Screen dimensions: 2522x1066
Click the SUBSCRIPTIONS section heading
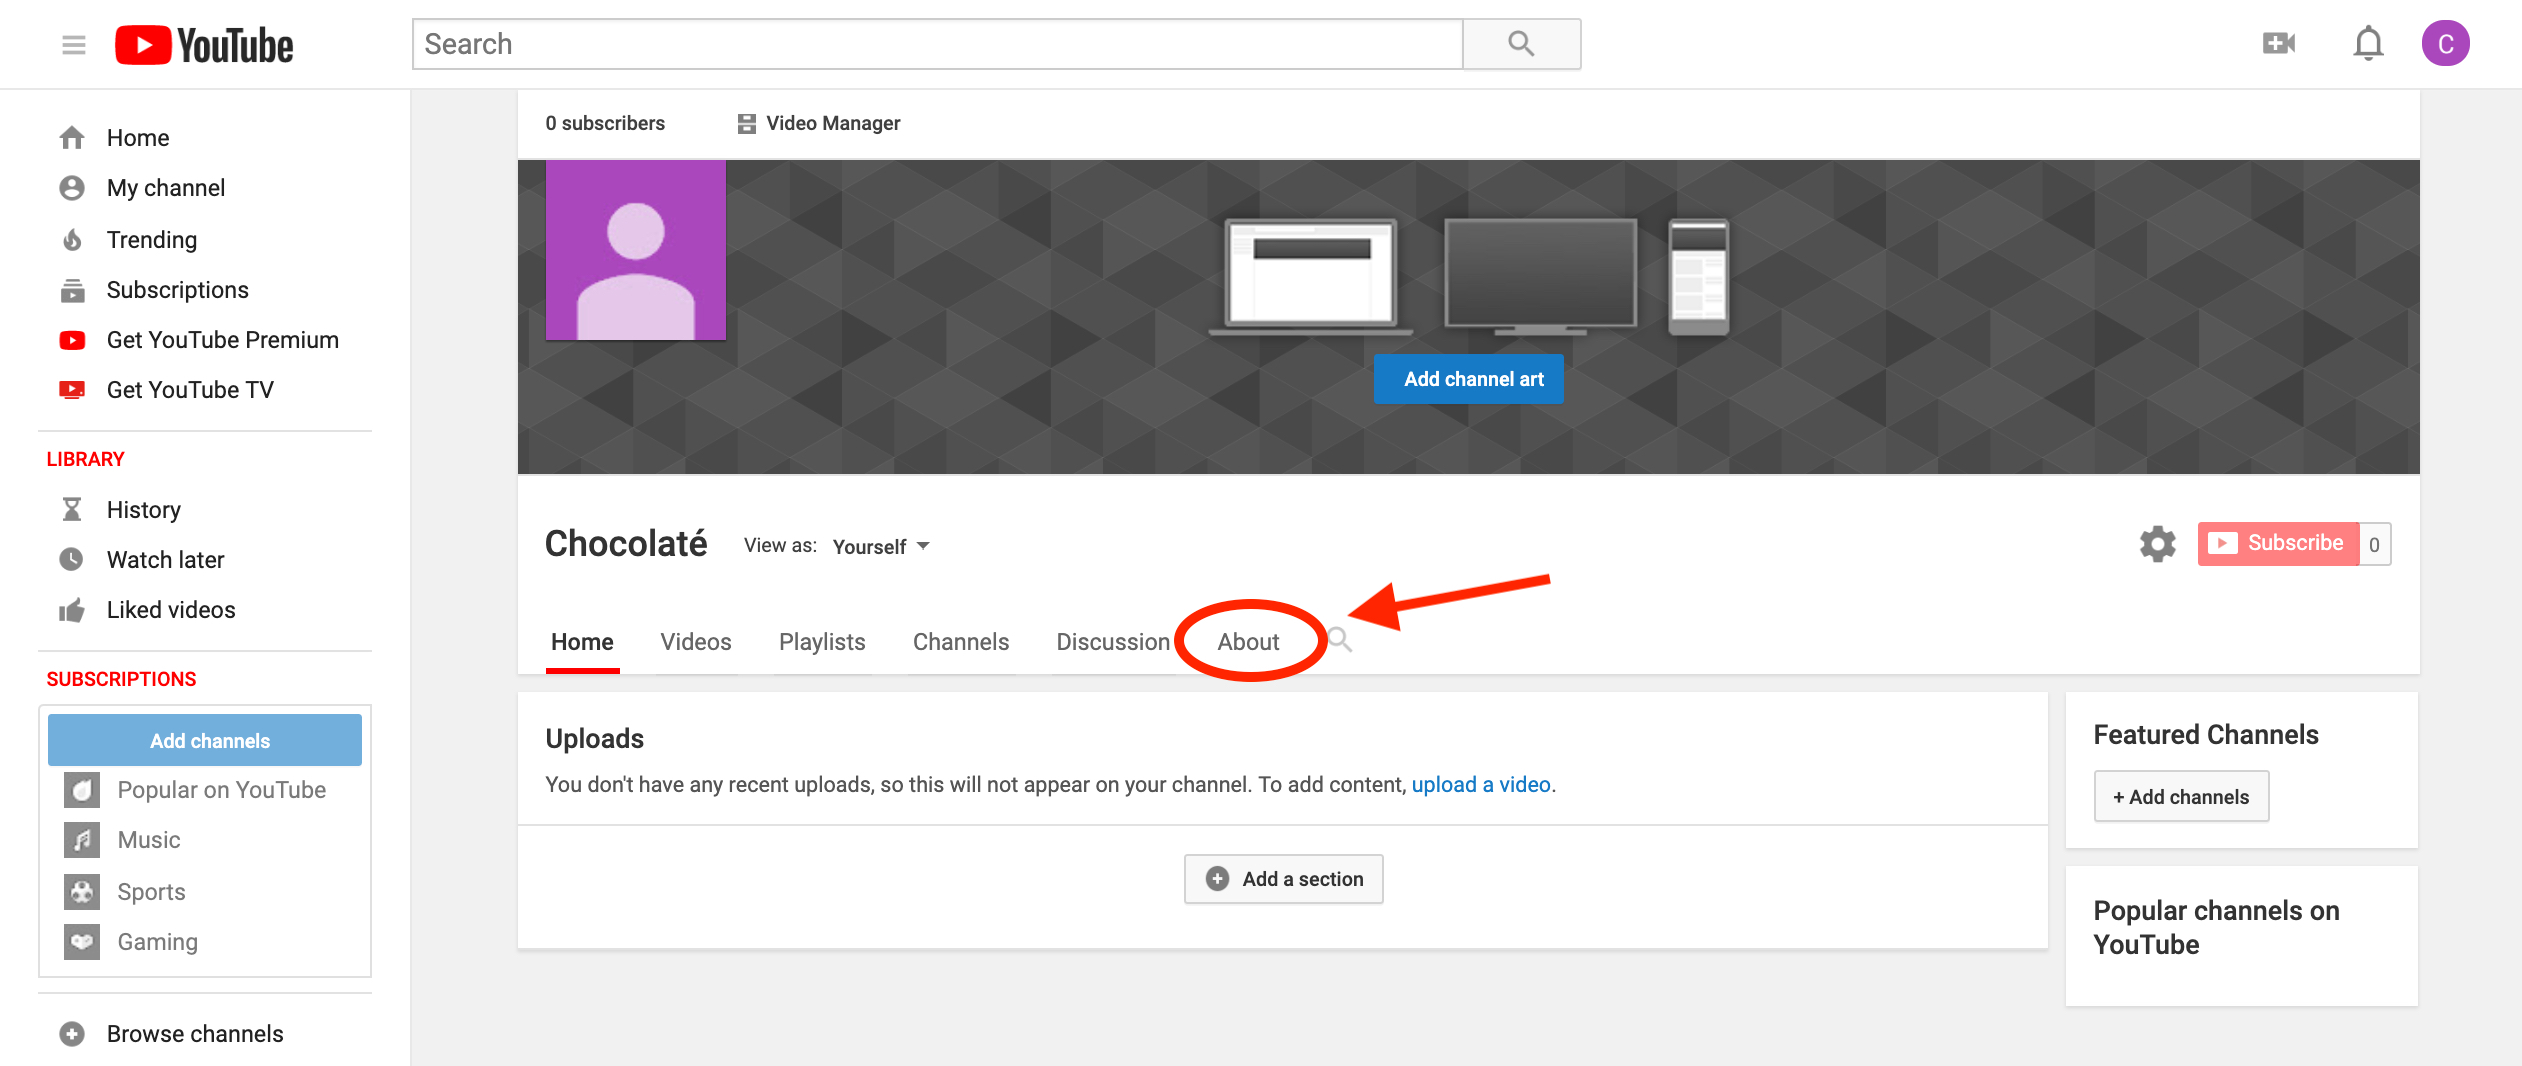pyautogui.click(x=122, y=679)
